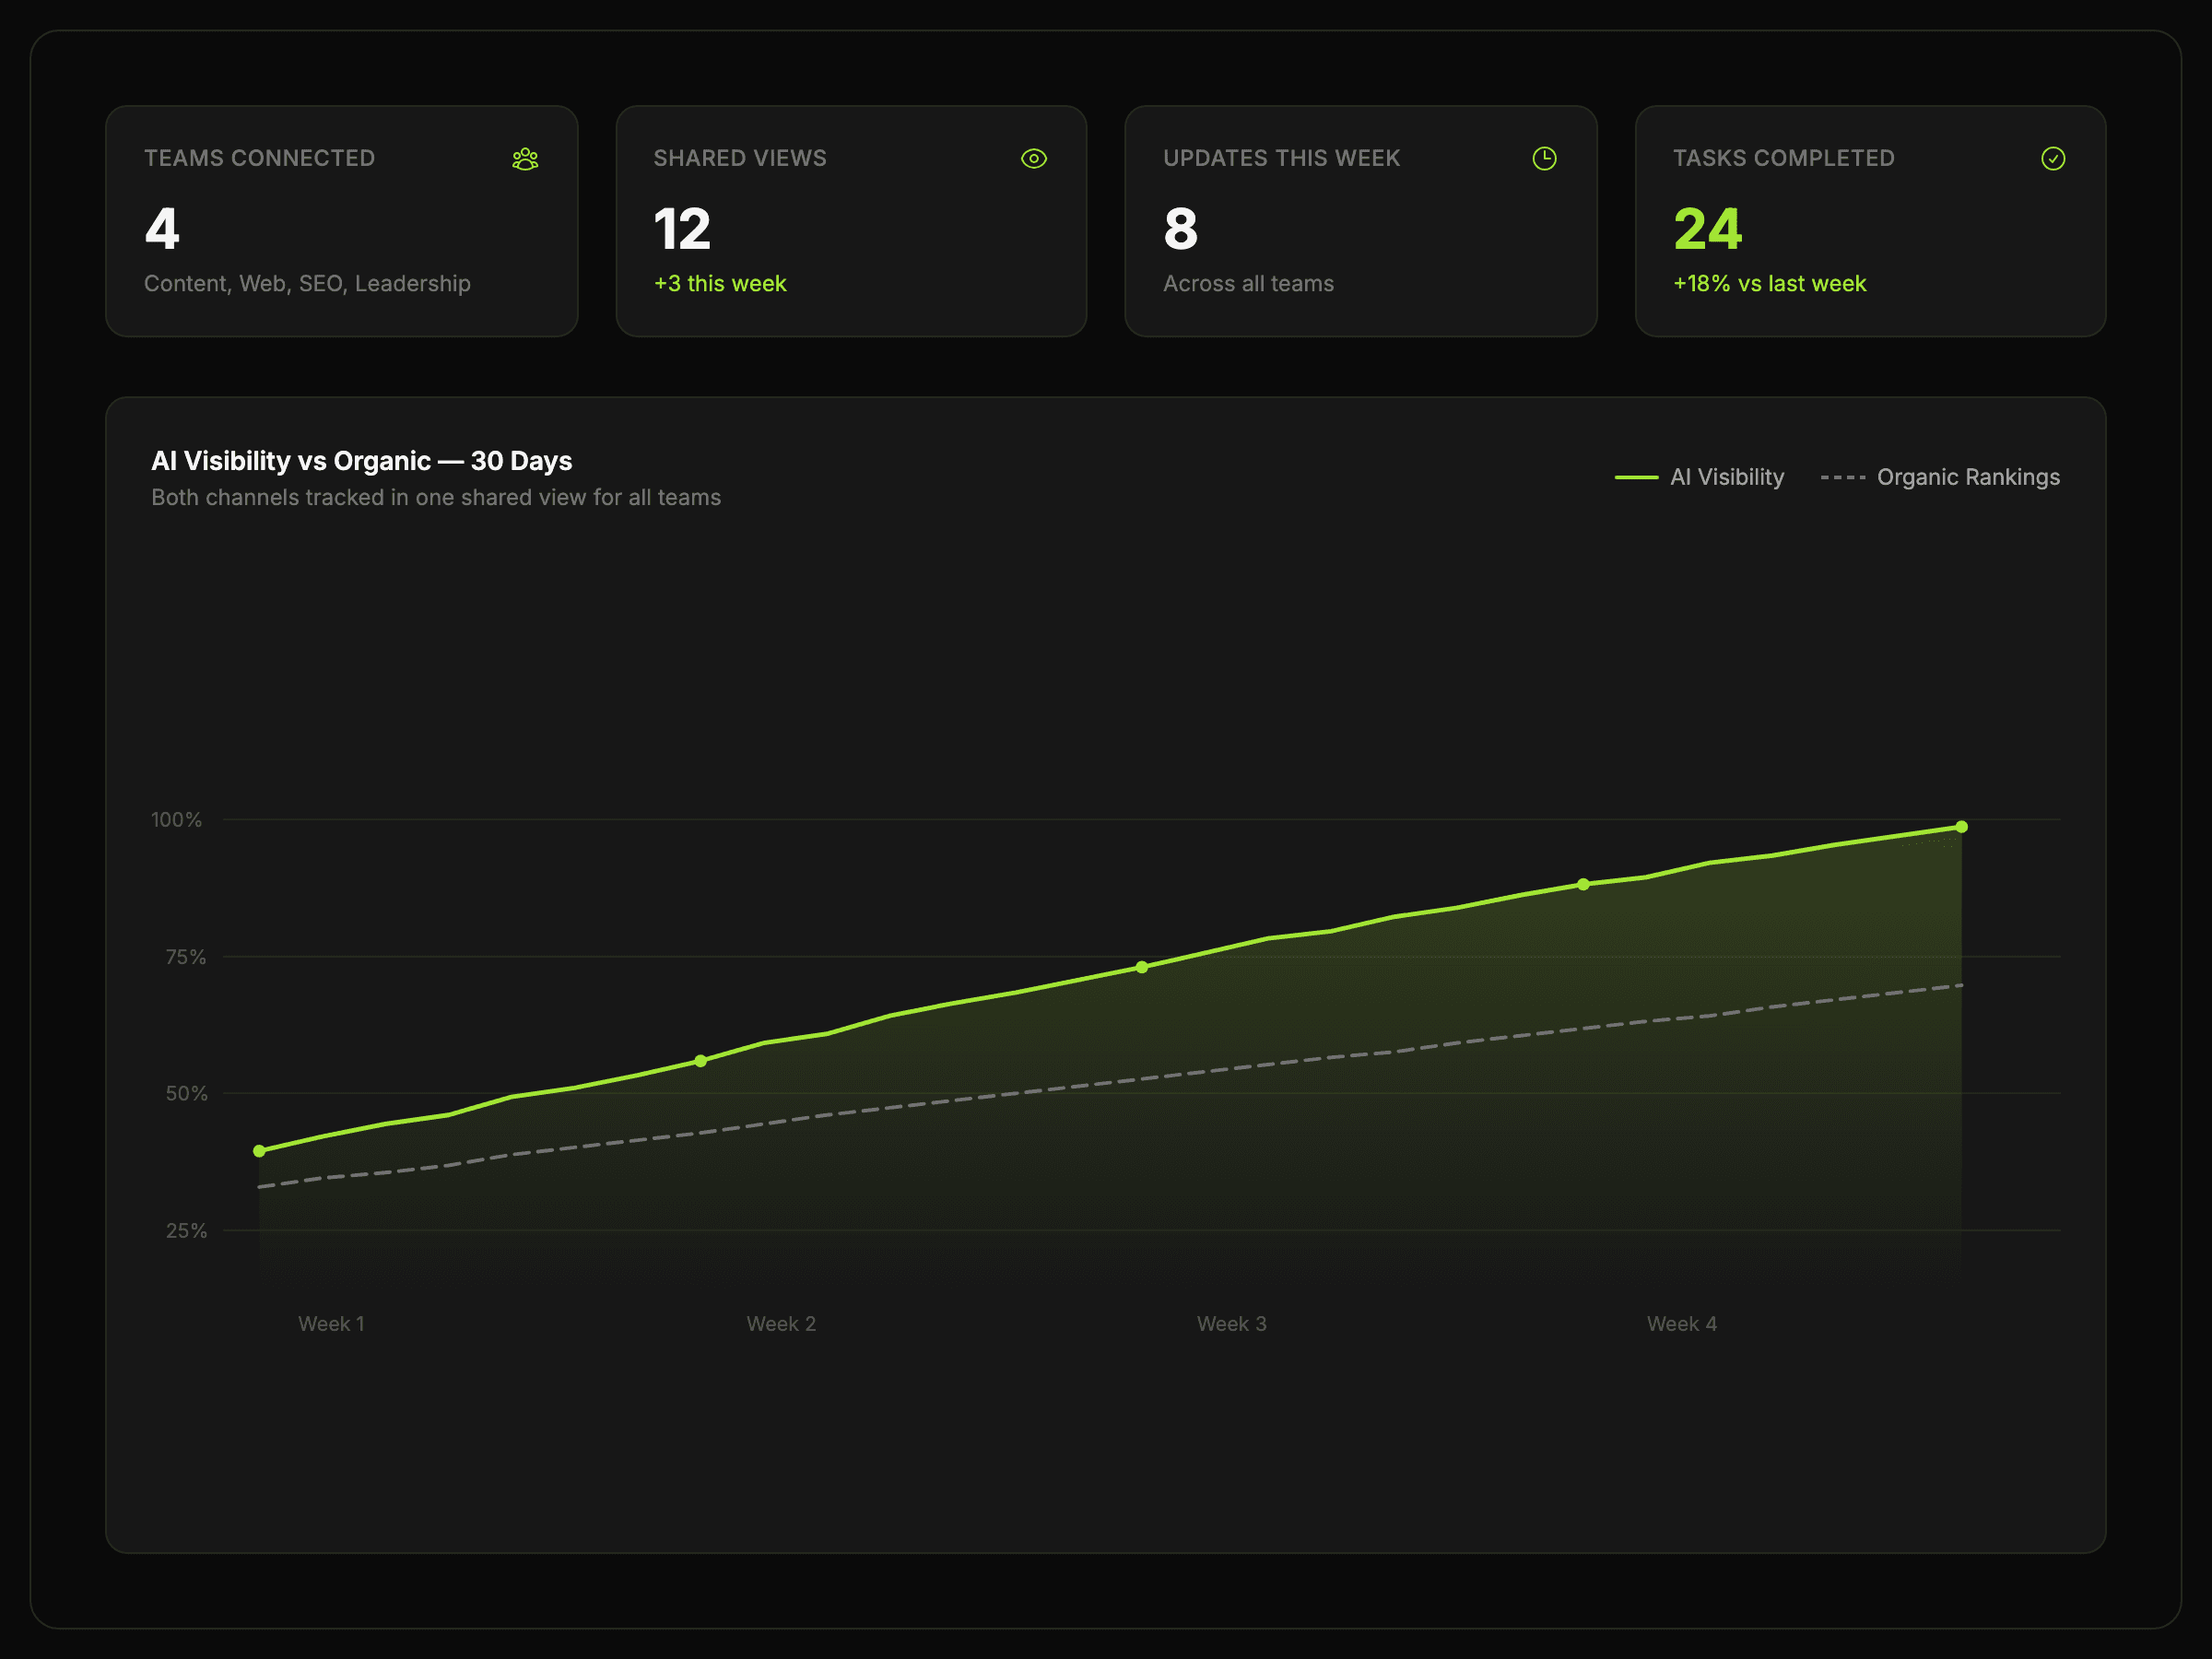This screenshot has width=2212, height=1659.
Task: Click the 100% y-axis label
Action: click(176, 820)
